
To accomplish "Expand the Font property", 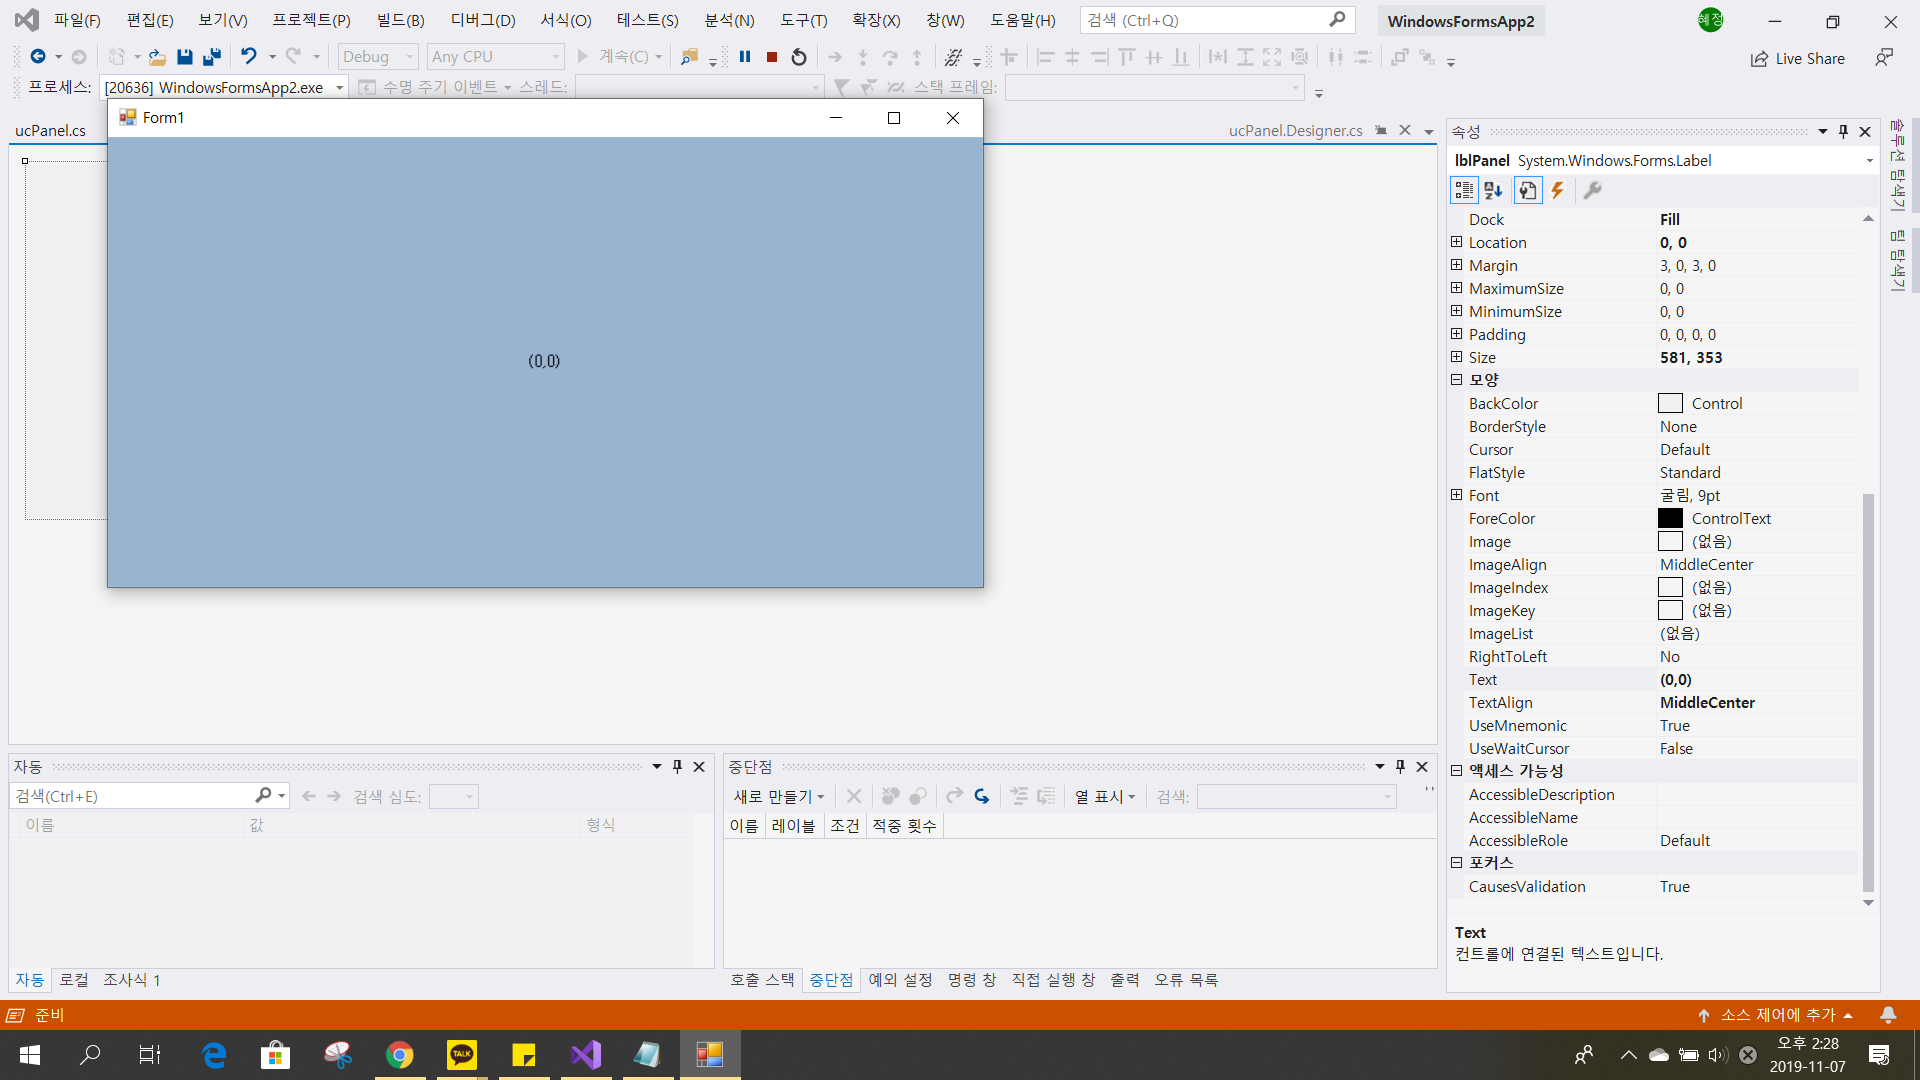I will point(1457,495).
